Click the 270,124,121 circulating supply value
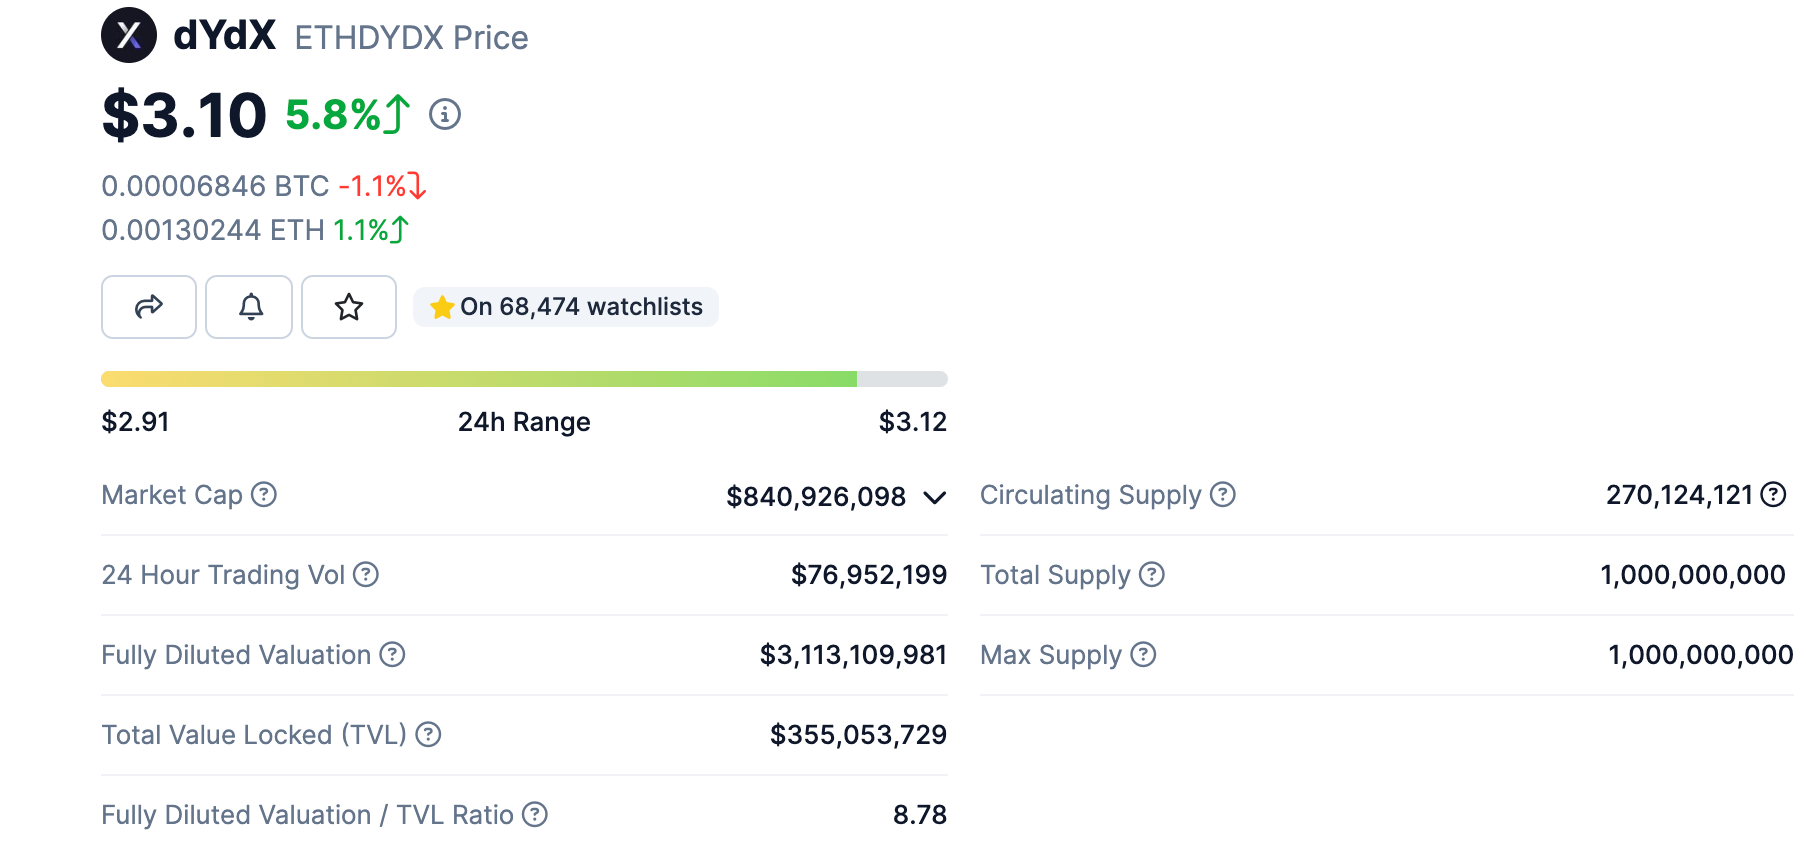Image resolution: width=1806 pixels, height=842 pixels. (1680, 495)
